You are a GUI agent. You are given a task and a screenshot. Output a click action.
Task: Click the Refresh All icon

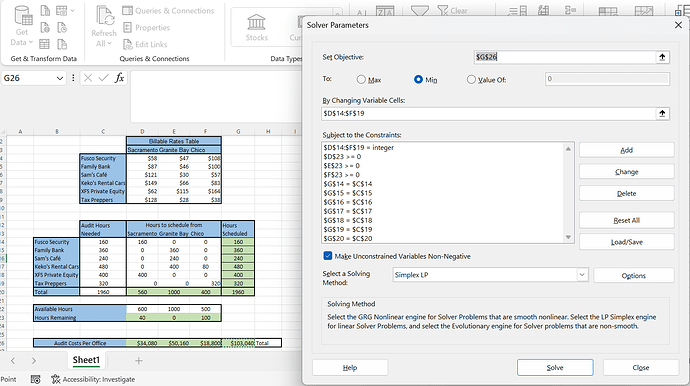click(x=105, y=16)
